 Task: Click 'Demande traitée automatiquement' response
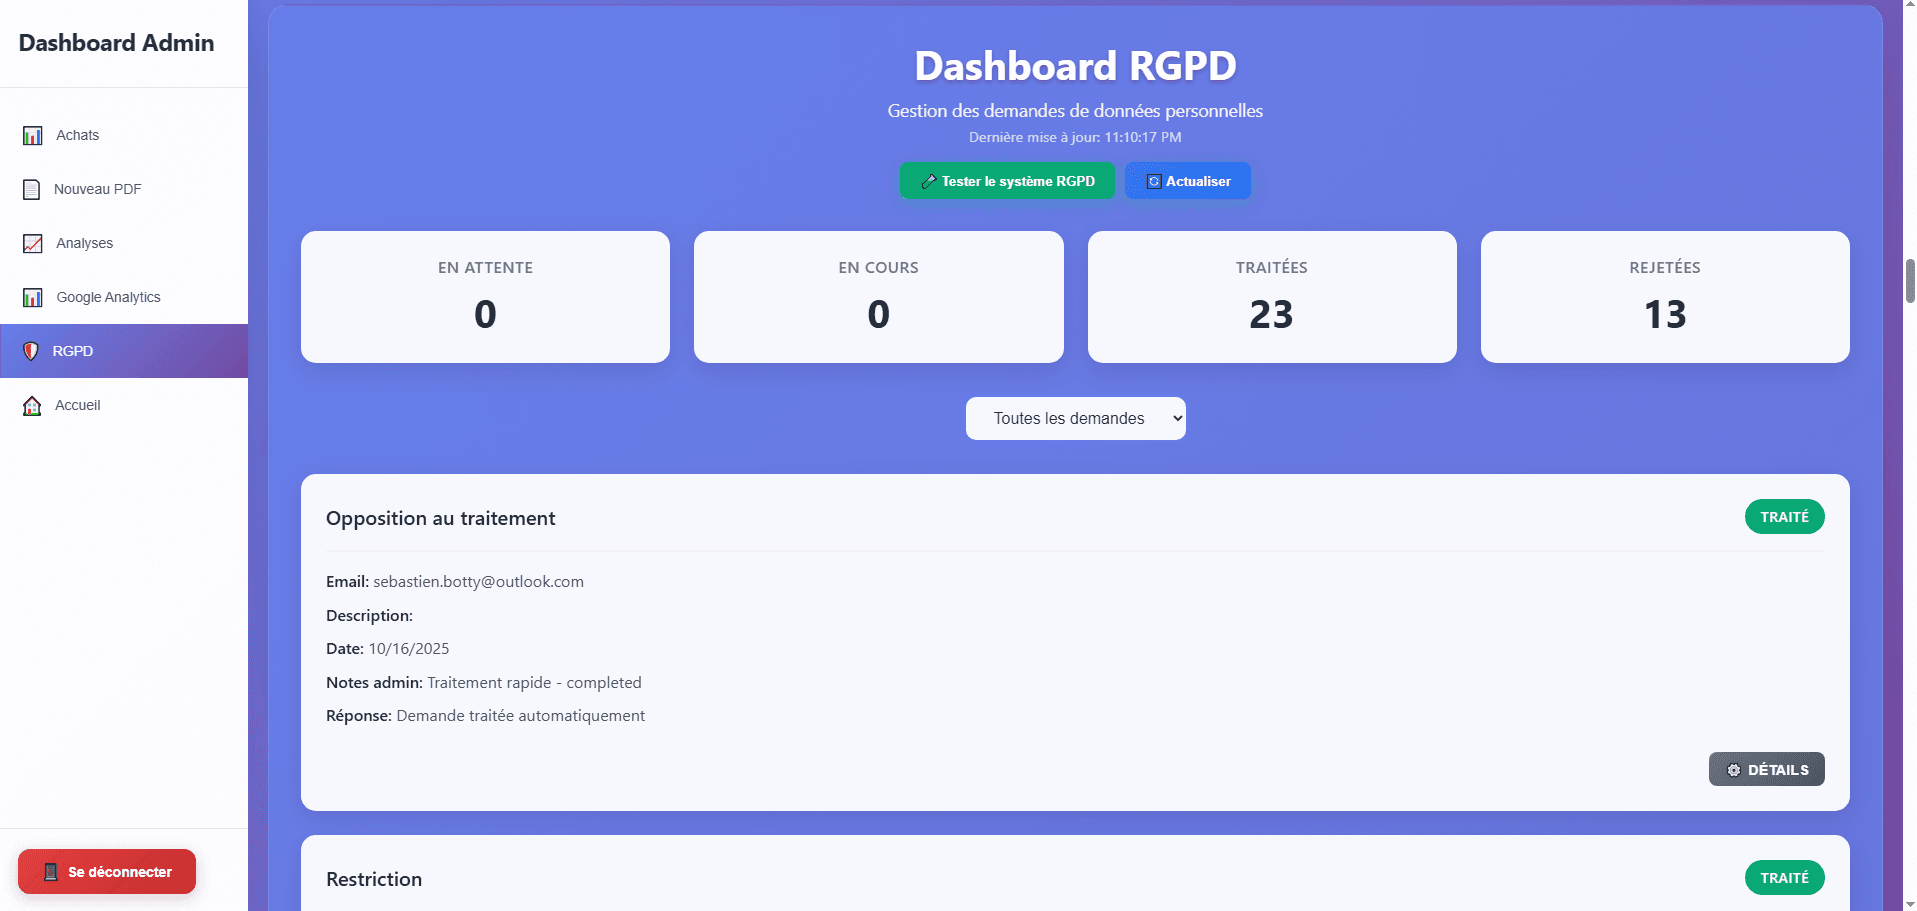520,715
